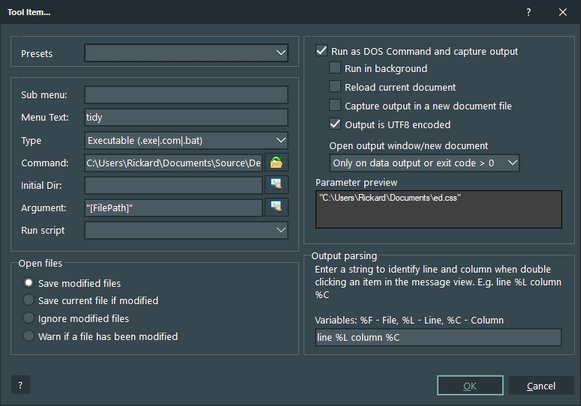This screenshot has width=581, height=406.
Task: Click the OK button
Action: click(x=470, y=386)
